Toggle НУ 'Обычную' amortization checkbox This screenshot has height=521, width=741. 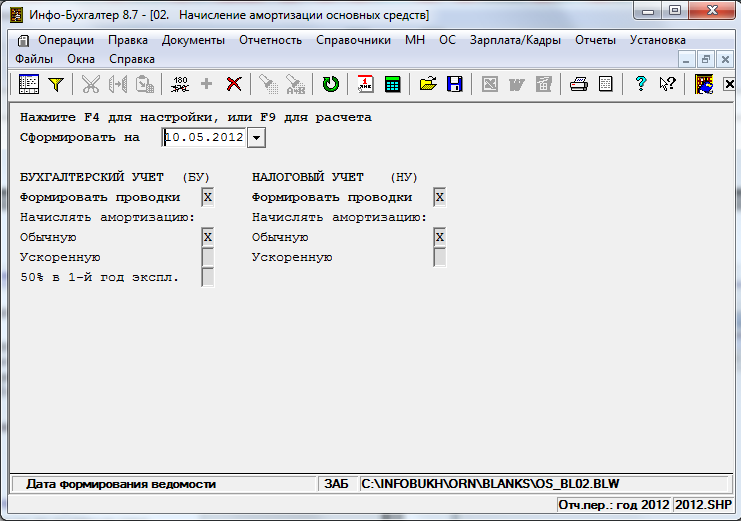440,237
